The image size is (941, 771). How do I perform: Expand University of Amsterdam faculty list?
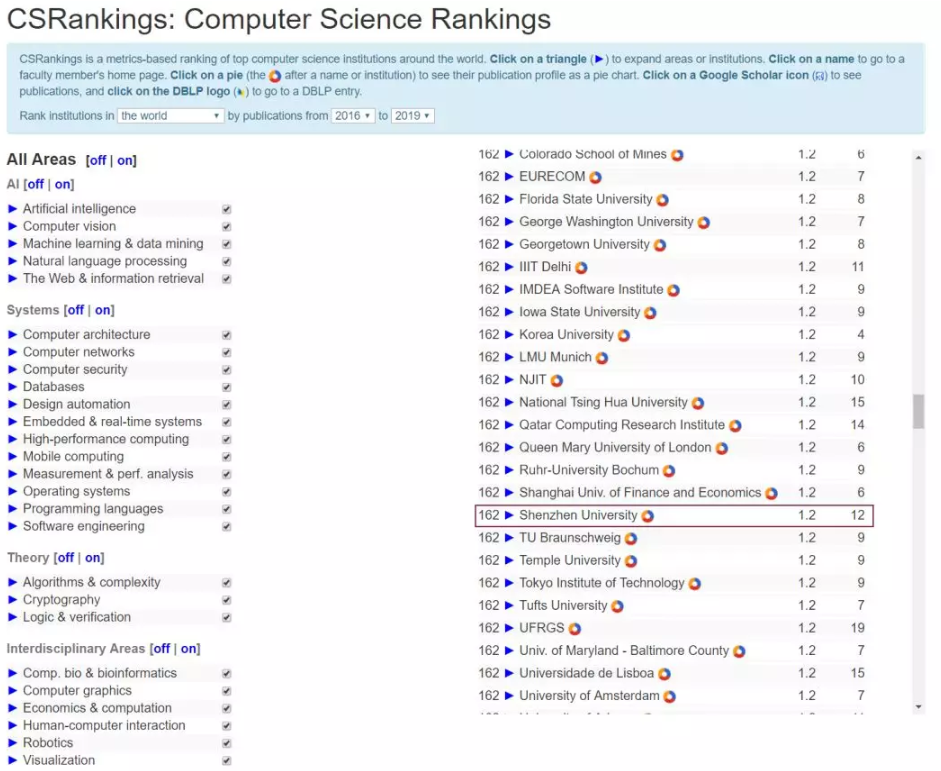(509, 695)
